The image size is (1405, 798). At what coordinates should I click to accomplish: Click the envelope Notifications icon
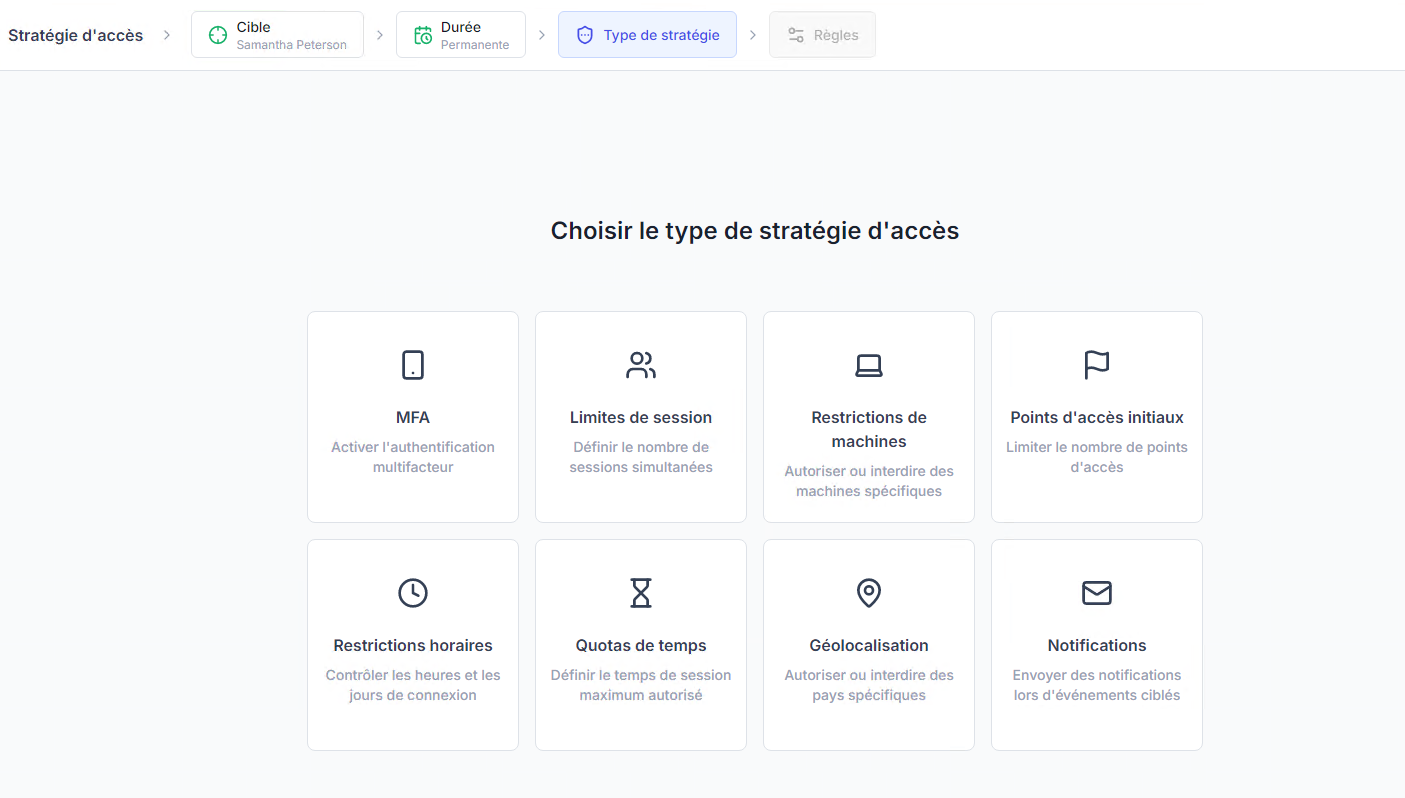(x=1097, y=593)
